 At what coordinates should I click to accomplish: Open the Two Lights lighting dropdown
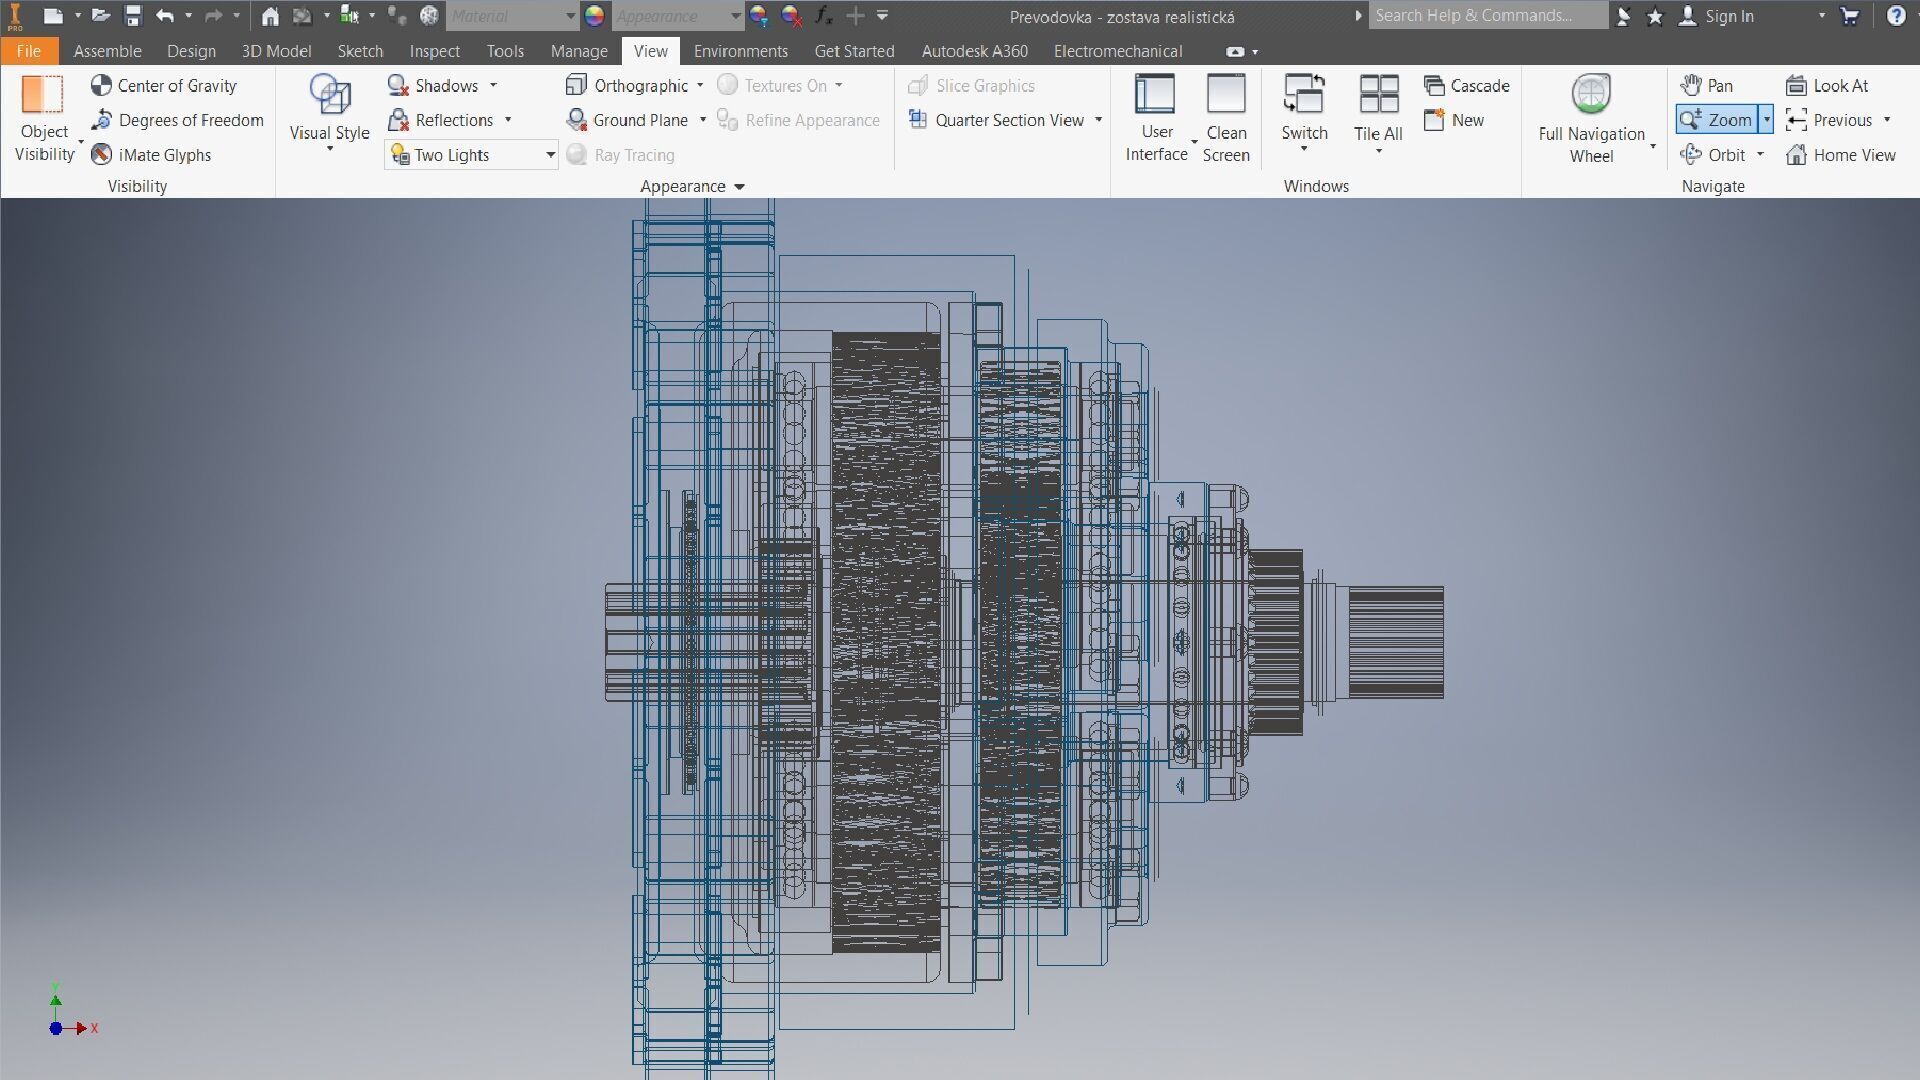[x=550, y=155]
